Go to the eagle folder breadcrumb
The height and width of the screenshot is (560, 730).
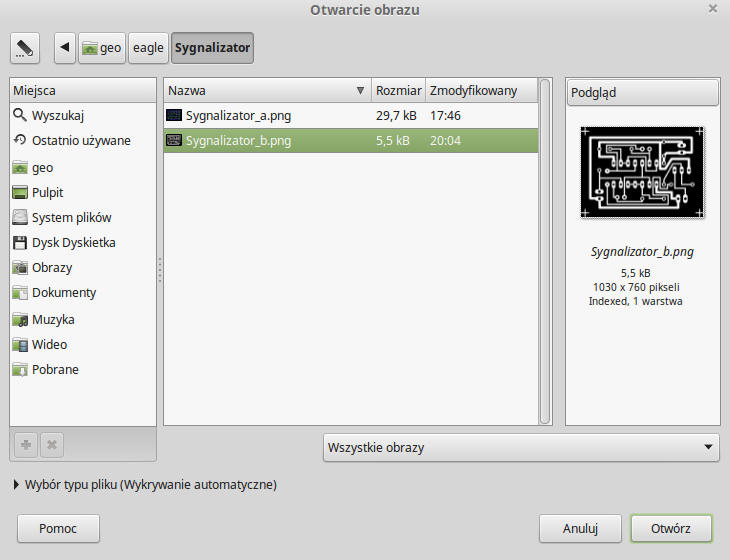click(x=148, y=47)
